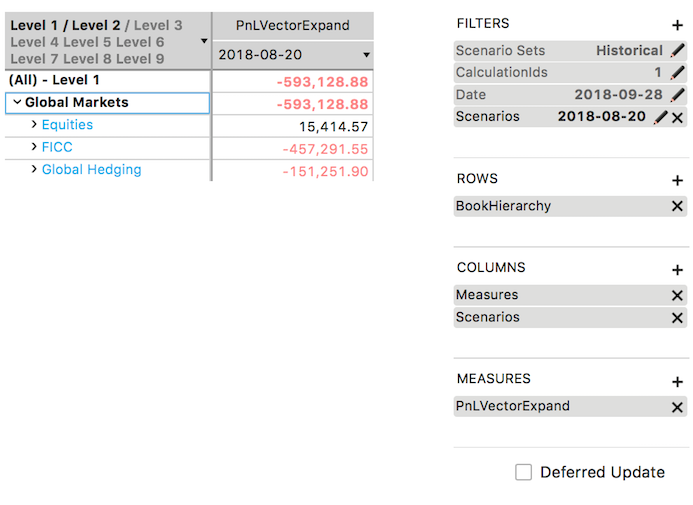Edit the Scenario Sets filter

click(x=677, y=50)
